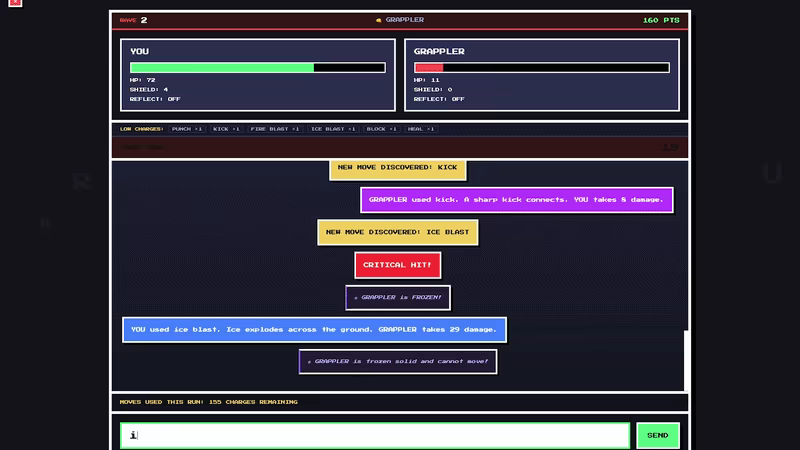Image resolution: width=800 pixels, height=450 pixels.
Task: Click the ICE BLAST ×1 charge chip
Action: coord(333,129)
